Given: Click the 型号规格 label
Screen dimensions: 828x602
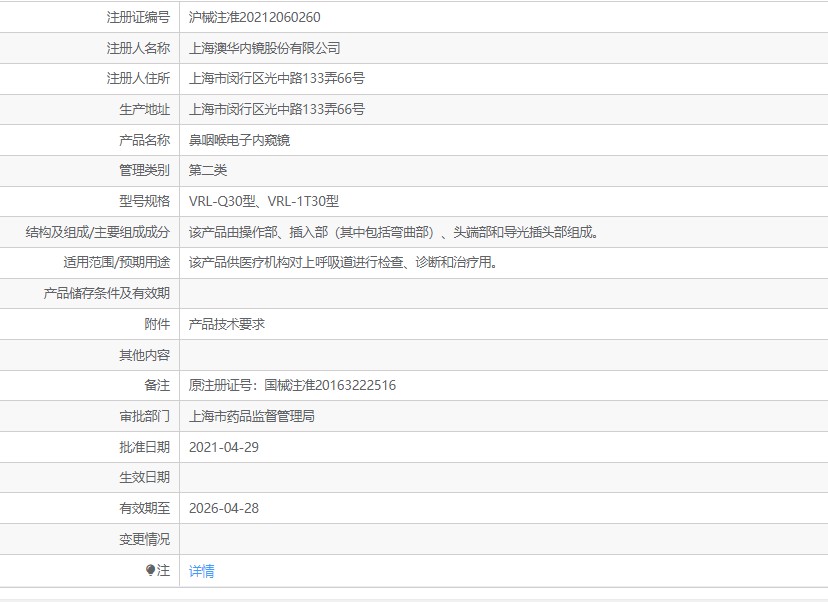Looking at the screenshot, I should click(145, 201).
